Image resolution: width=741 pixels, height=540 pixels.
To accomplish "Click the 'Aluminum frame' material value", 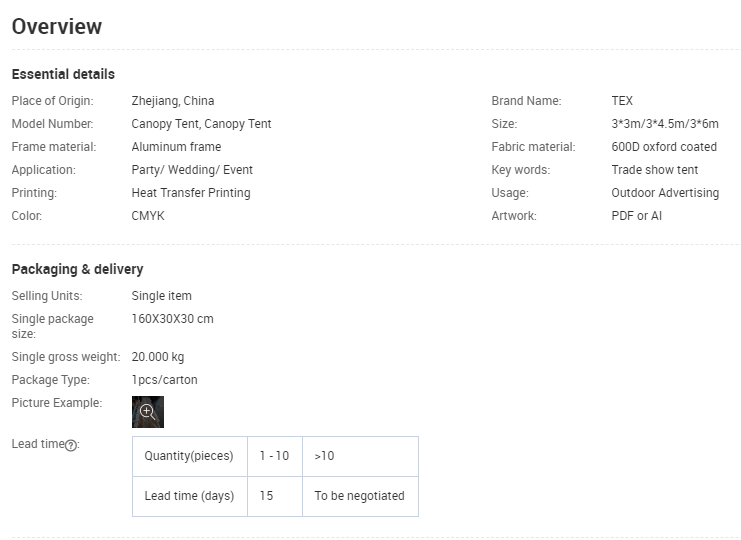I will [176, 147].
